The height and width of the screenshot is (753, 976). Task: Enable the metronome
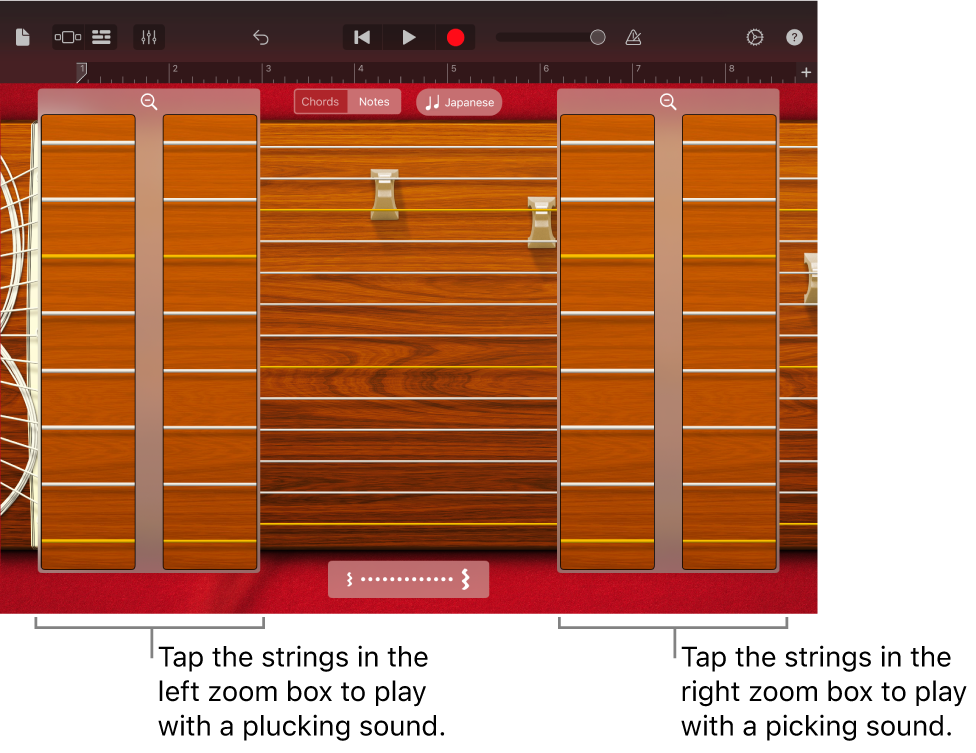633,37
